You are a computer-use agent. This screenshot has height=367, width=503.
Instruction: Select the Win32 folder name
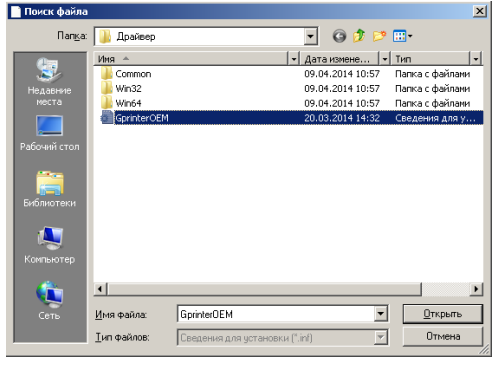[x=128, y=88]
